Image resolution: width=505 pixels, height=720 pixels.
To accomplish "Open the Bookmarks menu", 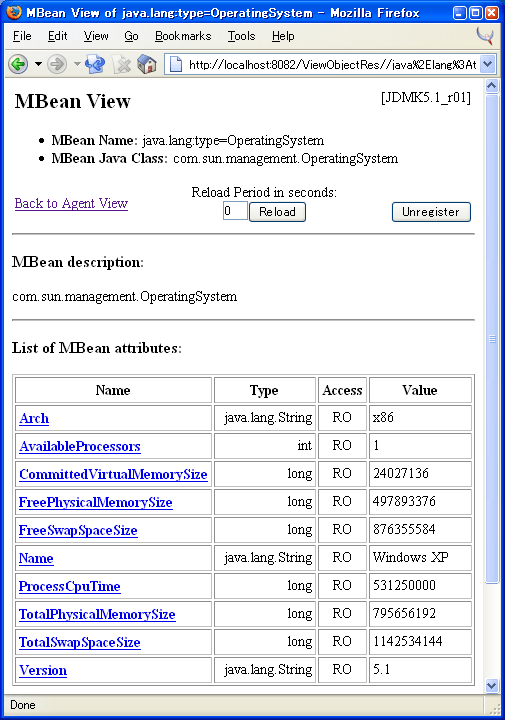I will [183, 36].
